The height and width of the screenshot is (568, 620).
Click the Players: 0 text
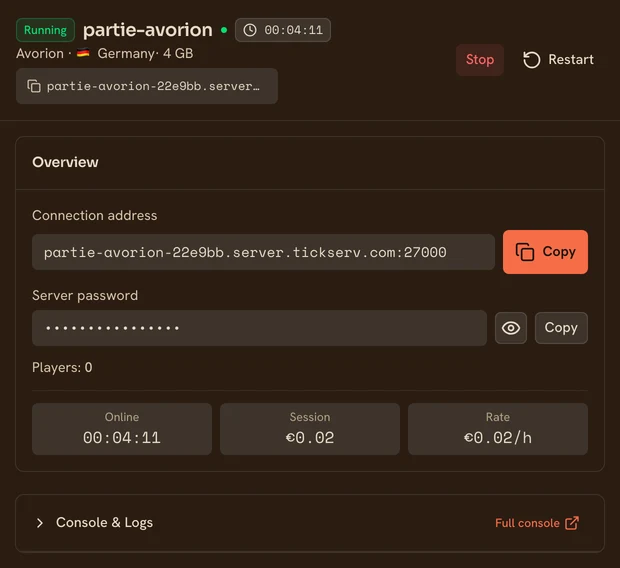62,367
